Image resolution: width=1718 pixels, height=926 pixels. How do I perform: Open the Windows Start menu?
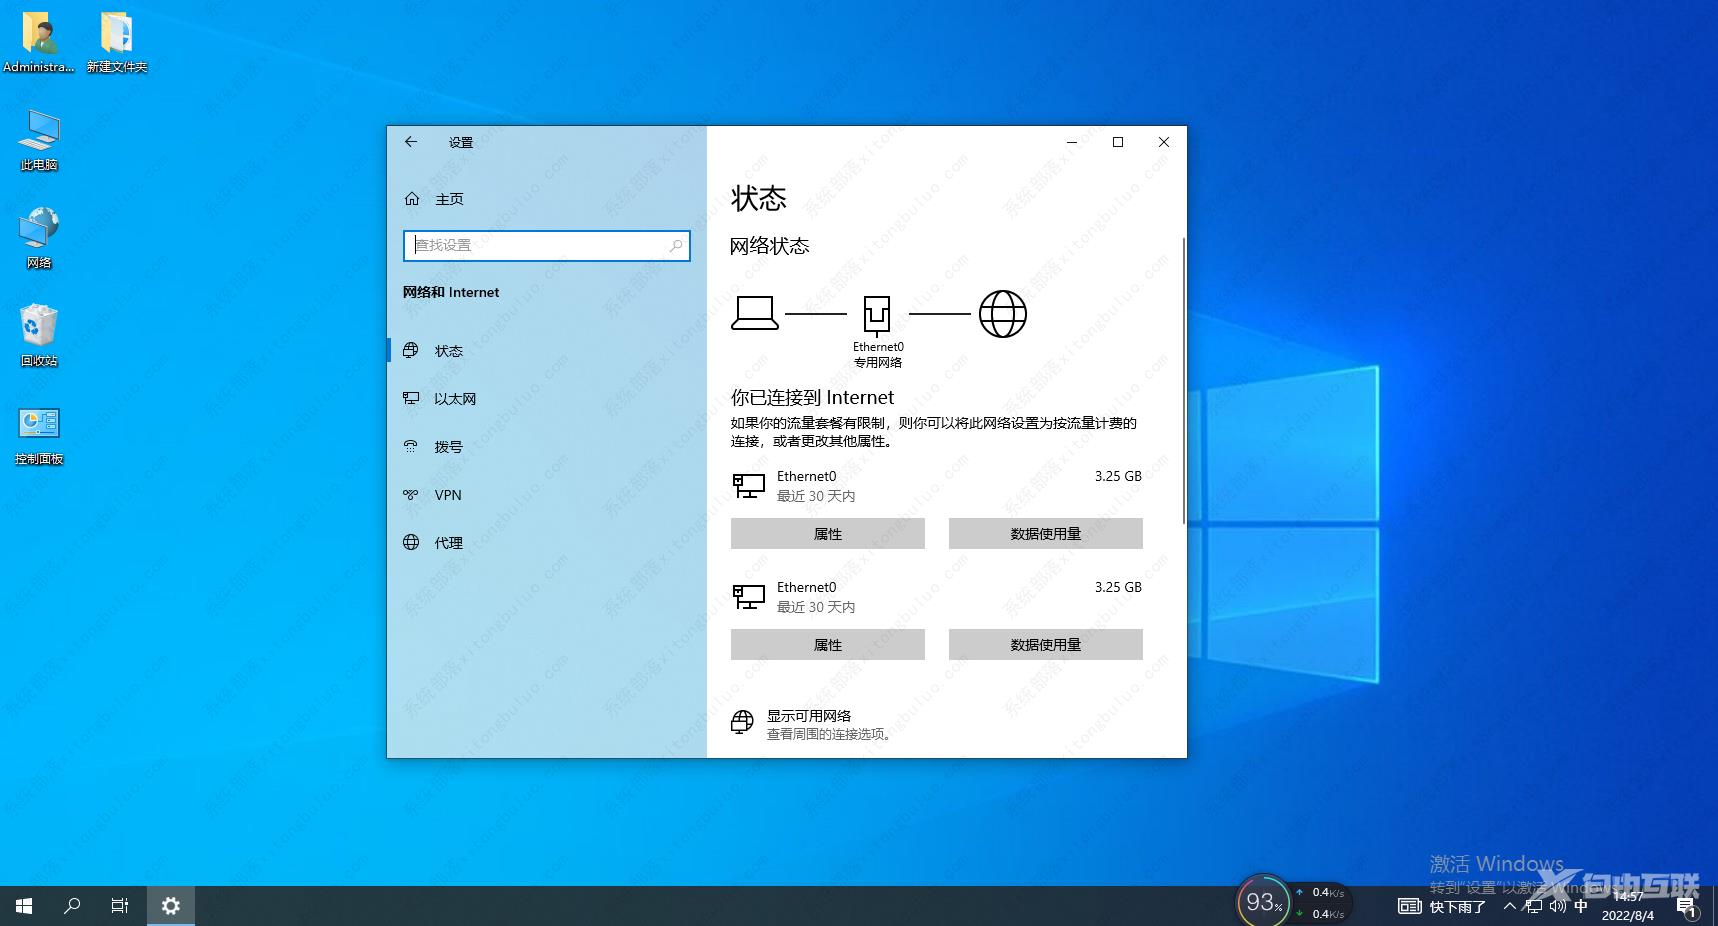pyautogui.click(x=24, y=906)
